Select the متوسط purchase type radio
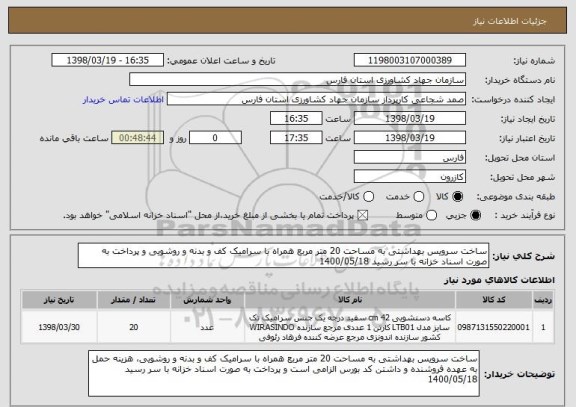 point(431,216)
